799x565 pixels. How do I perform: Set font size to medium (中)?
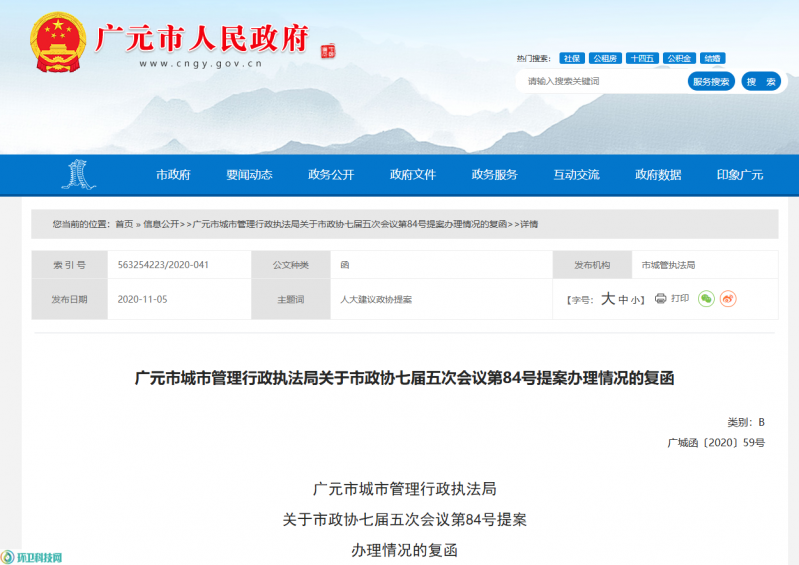tap(623, 300)
